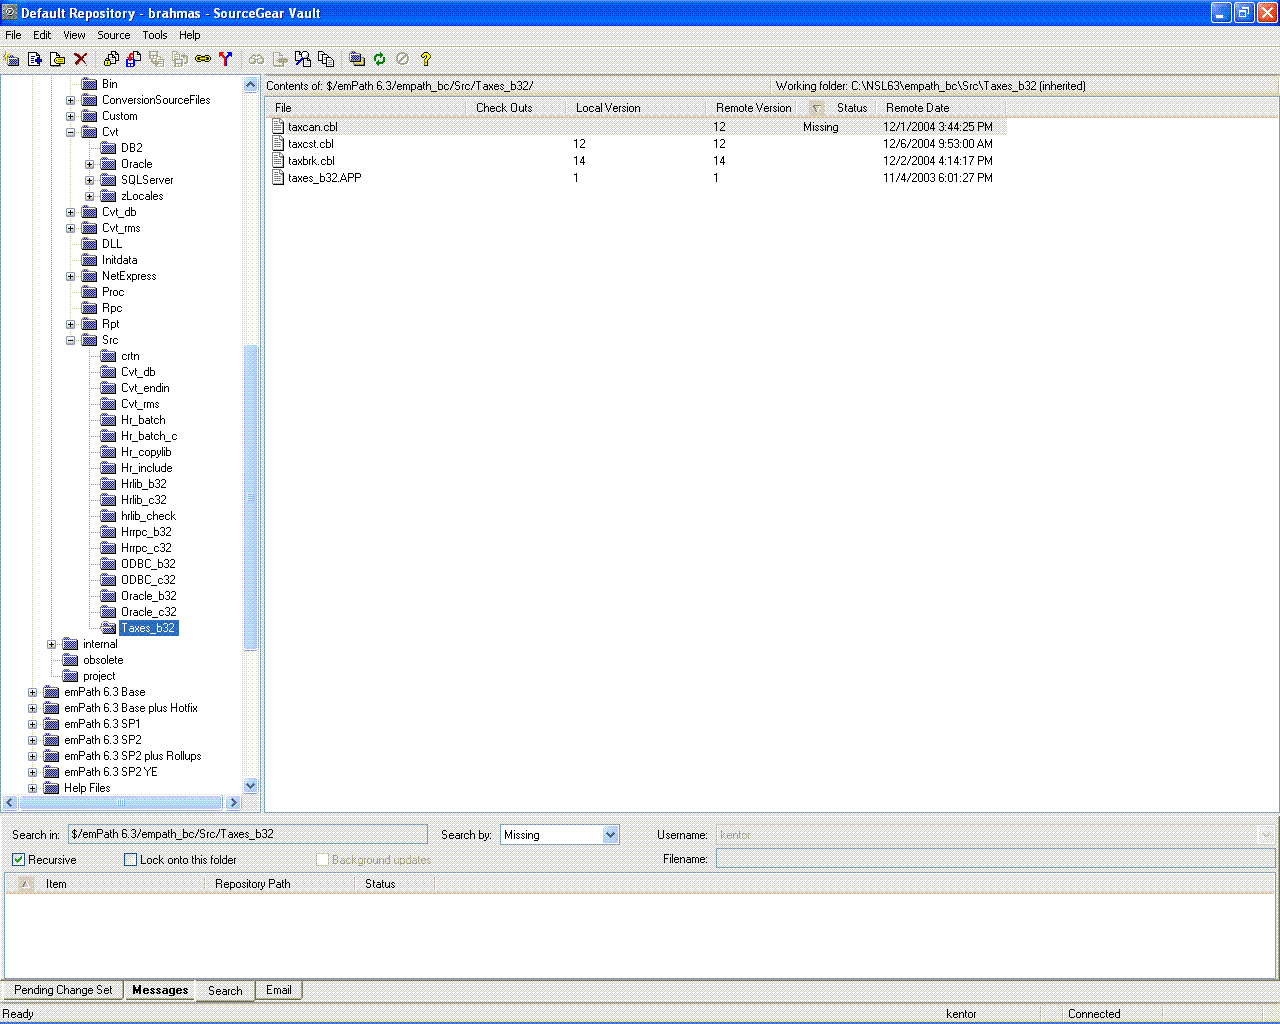Screen dimensions: 1280x1024
Task: Click the taxes_b32.APP file icon
Action: [279, 178]
